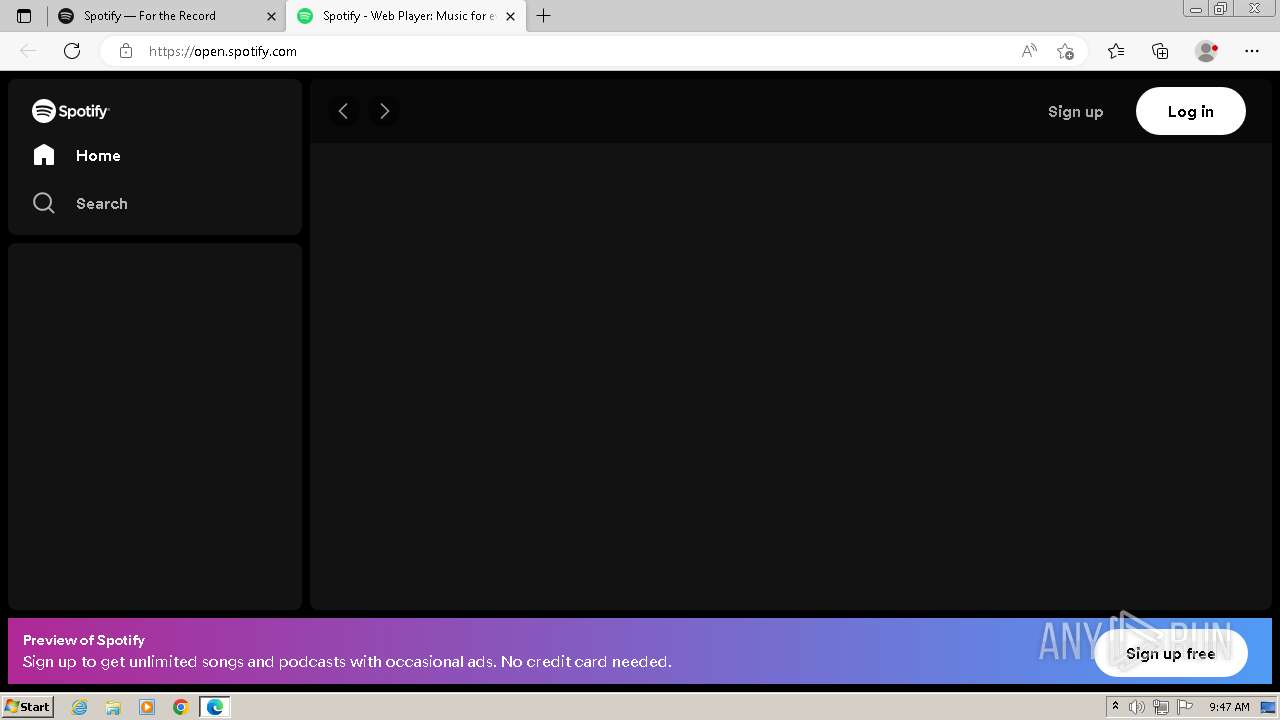Click the 9:47 AM clock
This screenshot has width=1280, height=720.
(1229, 707)
